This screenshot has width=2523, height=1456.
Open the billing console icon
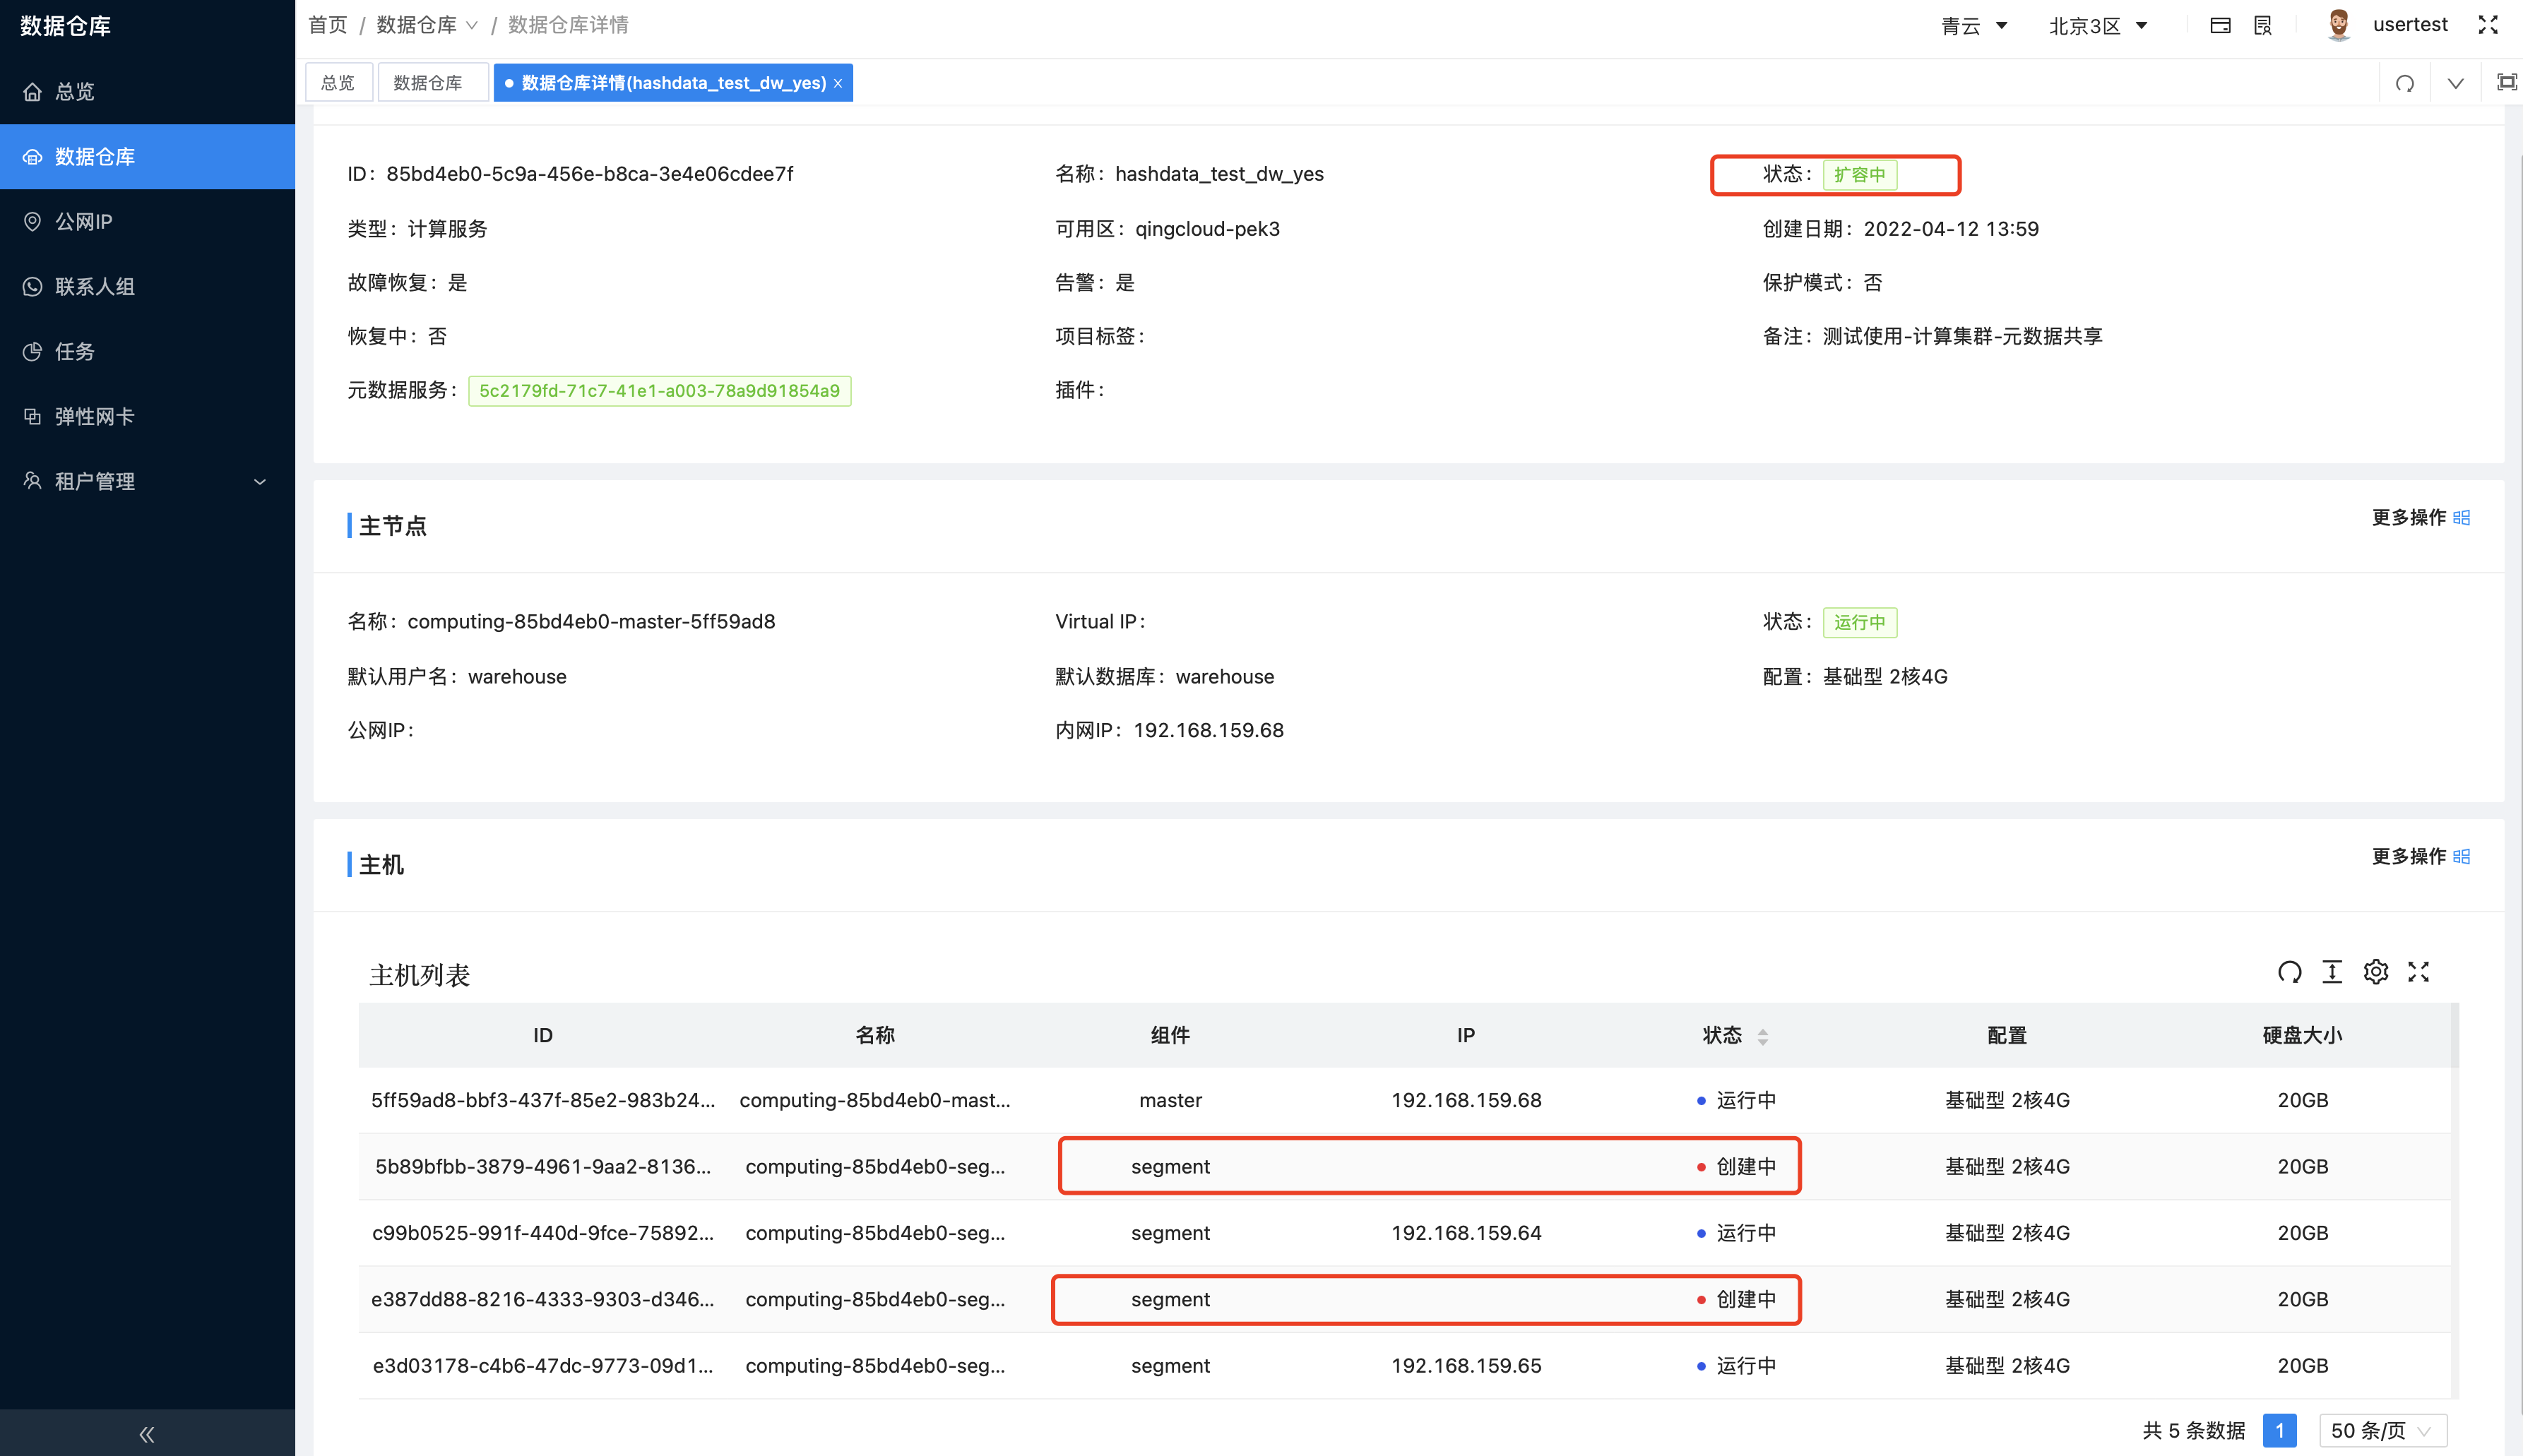click(2220, 24)
